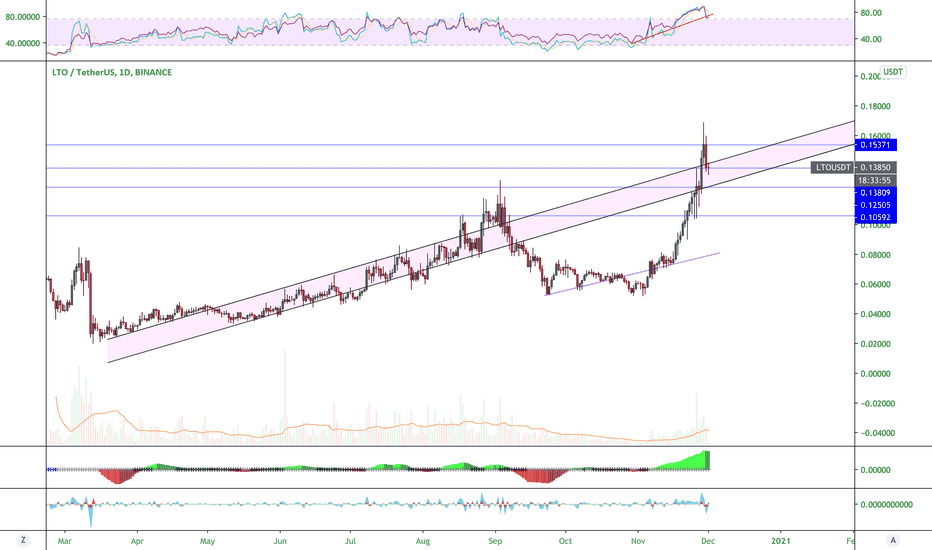Toggle the A auto-scale button
This screenshot has height=550, width=932.
892,540
